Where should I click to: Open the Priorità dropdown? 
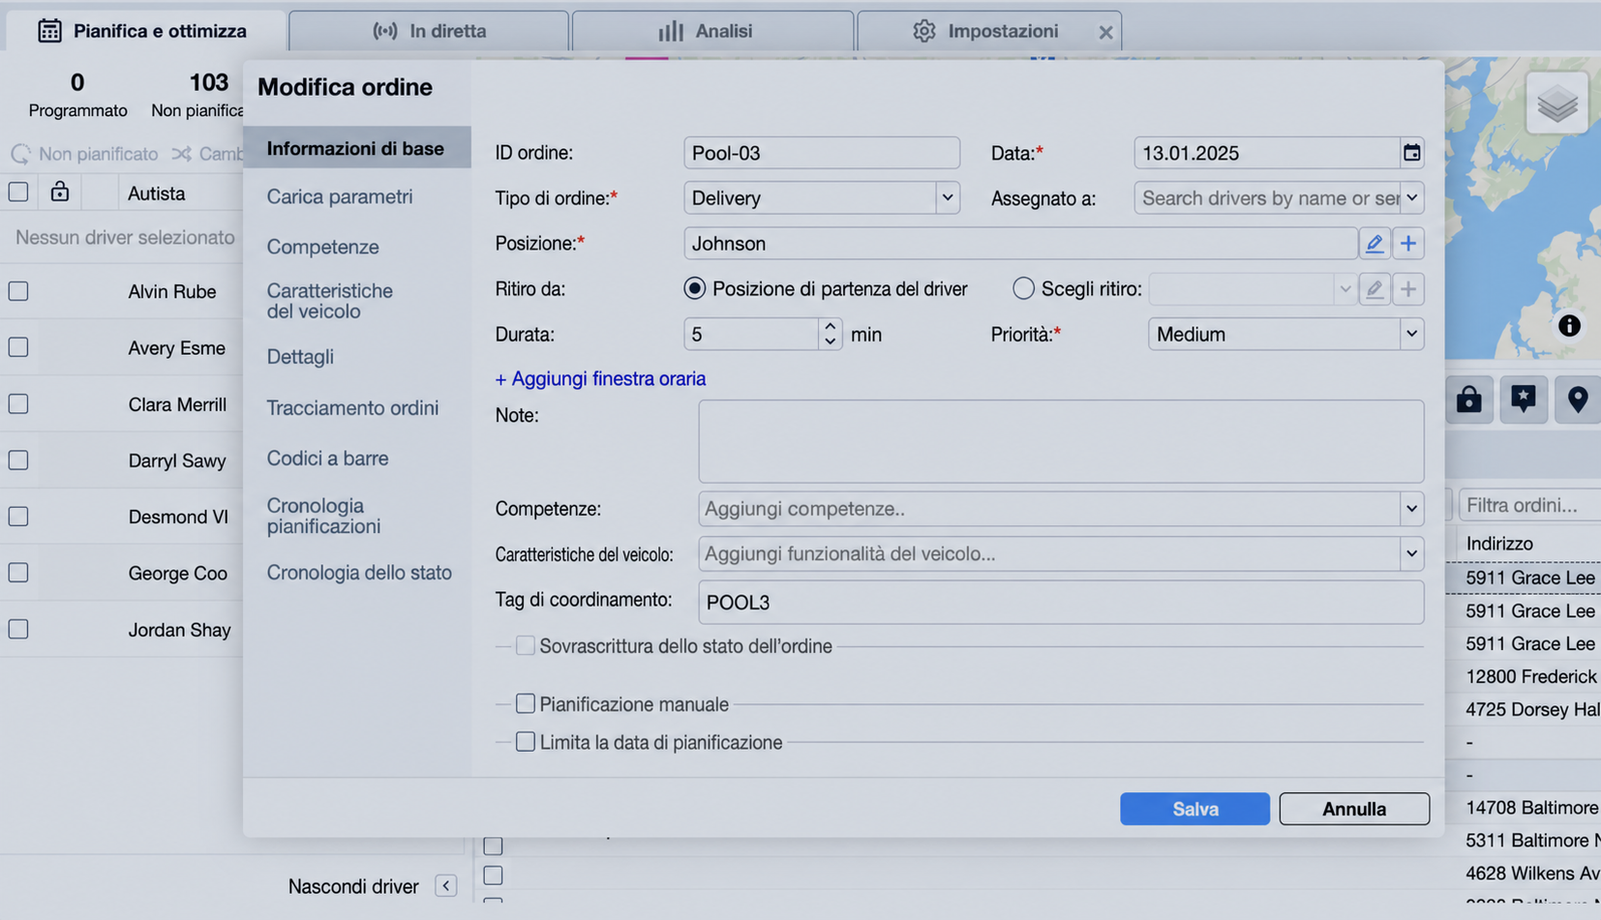[x=1411, y=334]
